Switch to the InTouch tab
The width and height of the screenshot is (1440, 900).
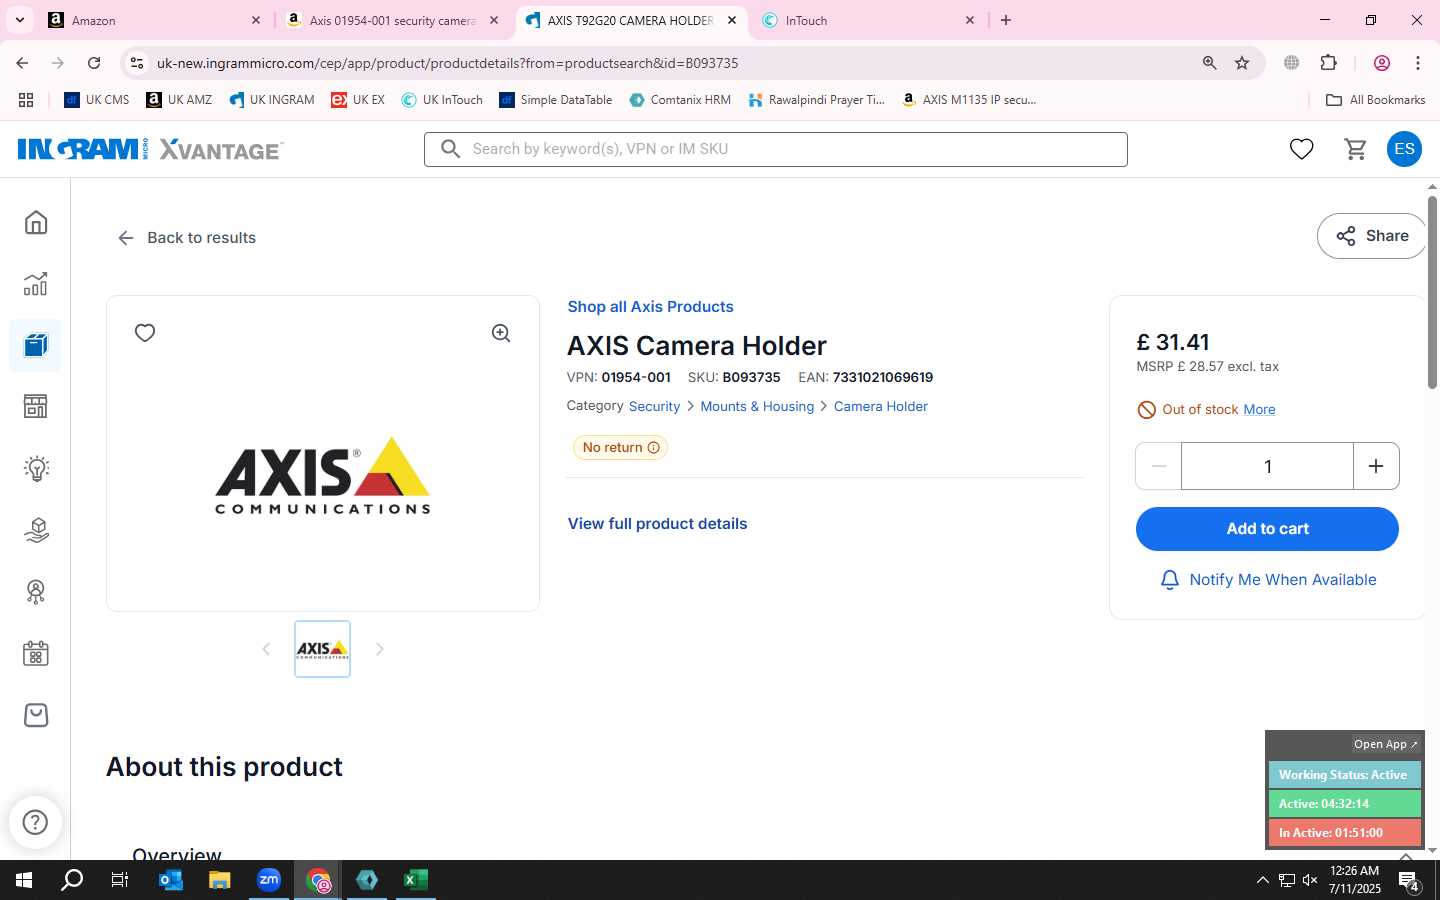point(868,20)
